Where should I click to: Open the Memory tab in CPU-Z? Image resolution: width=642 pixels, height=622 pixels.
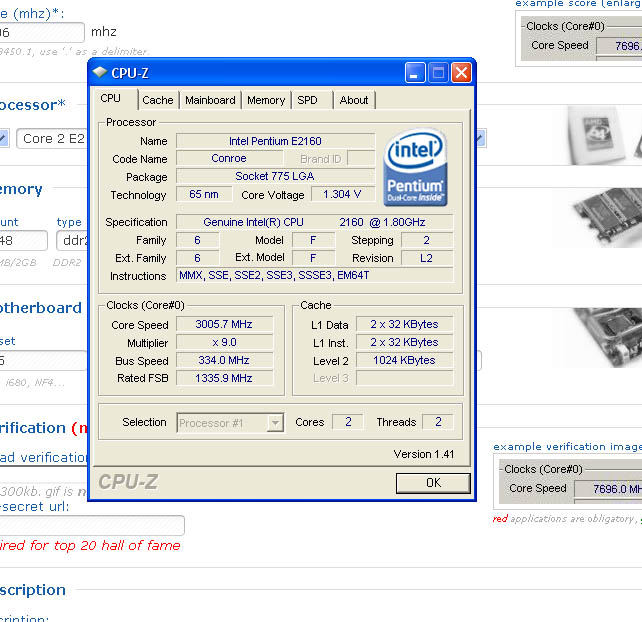click(266, 100)
